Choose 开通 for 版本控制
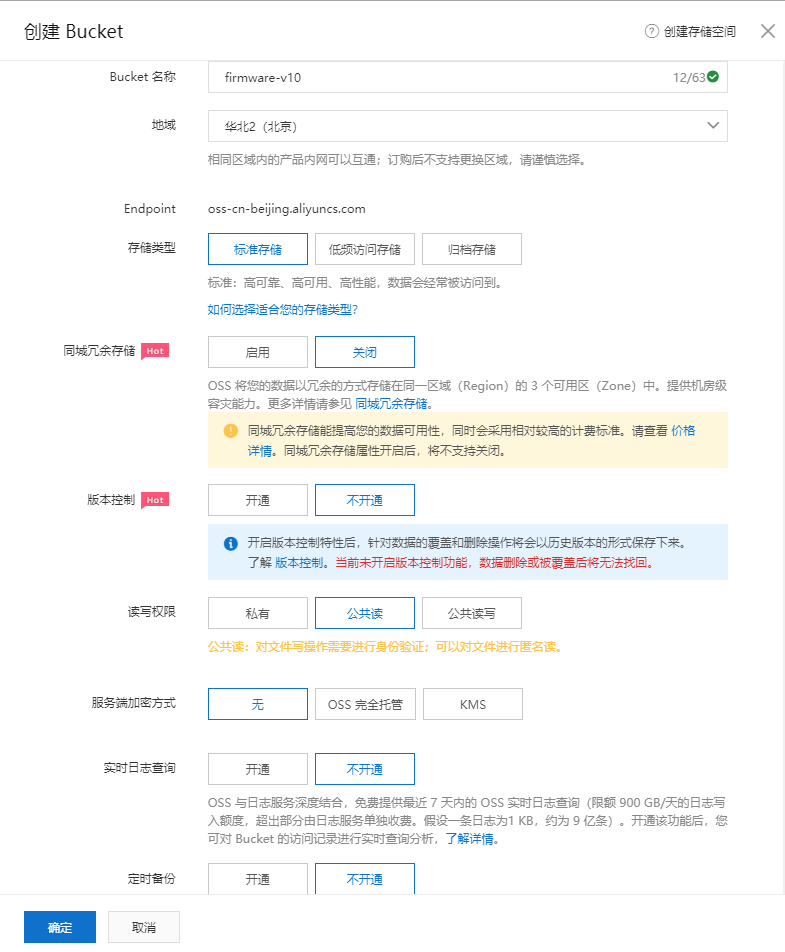The image size is (785, 952). 257,500
